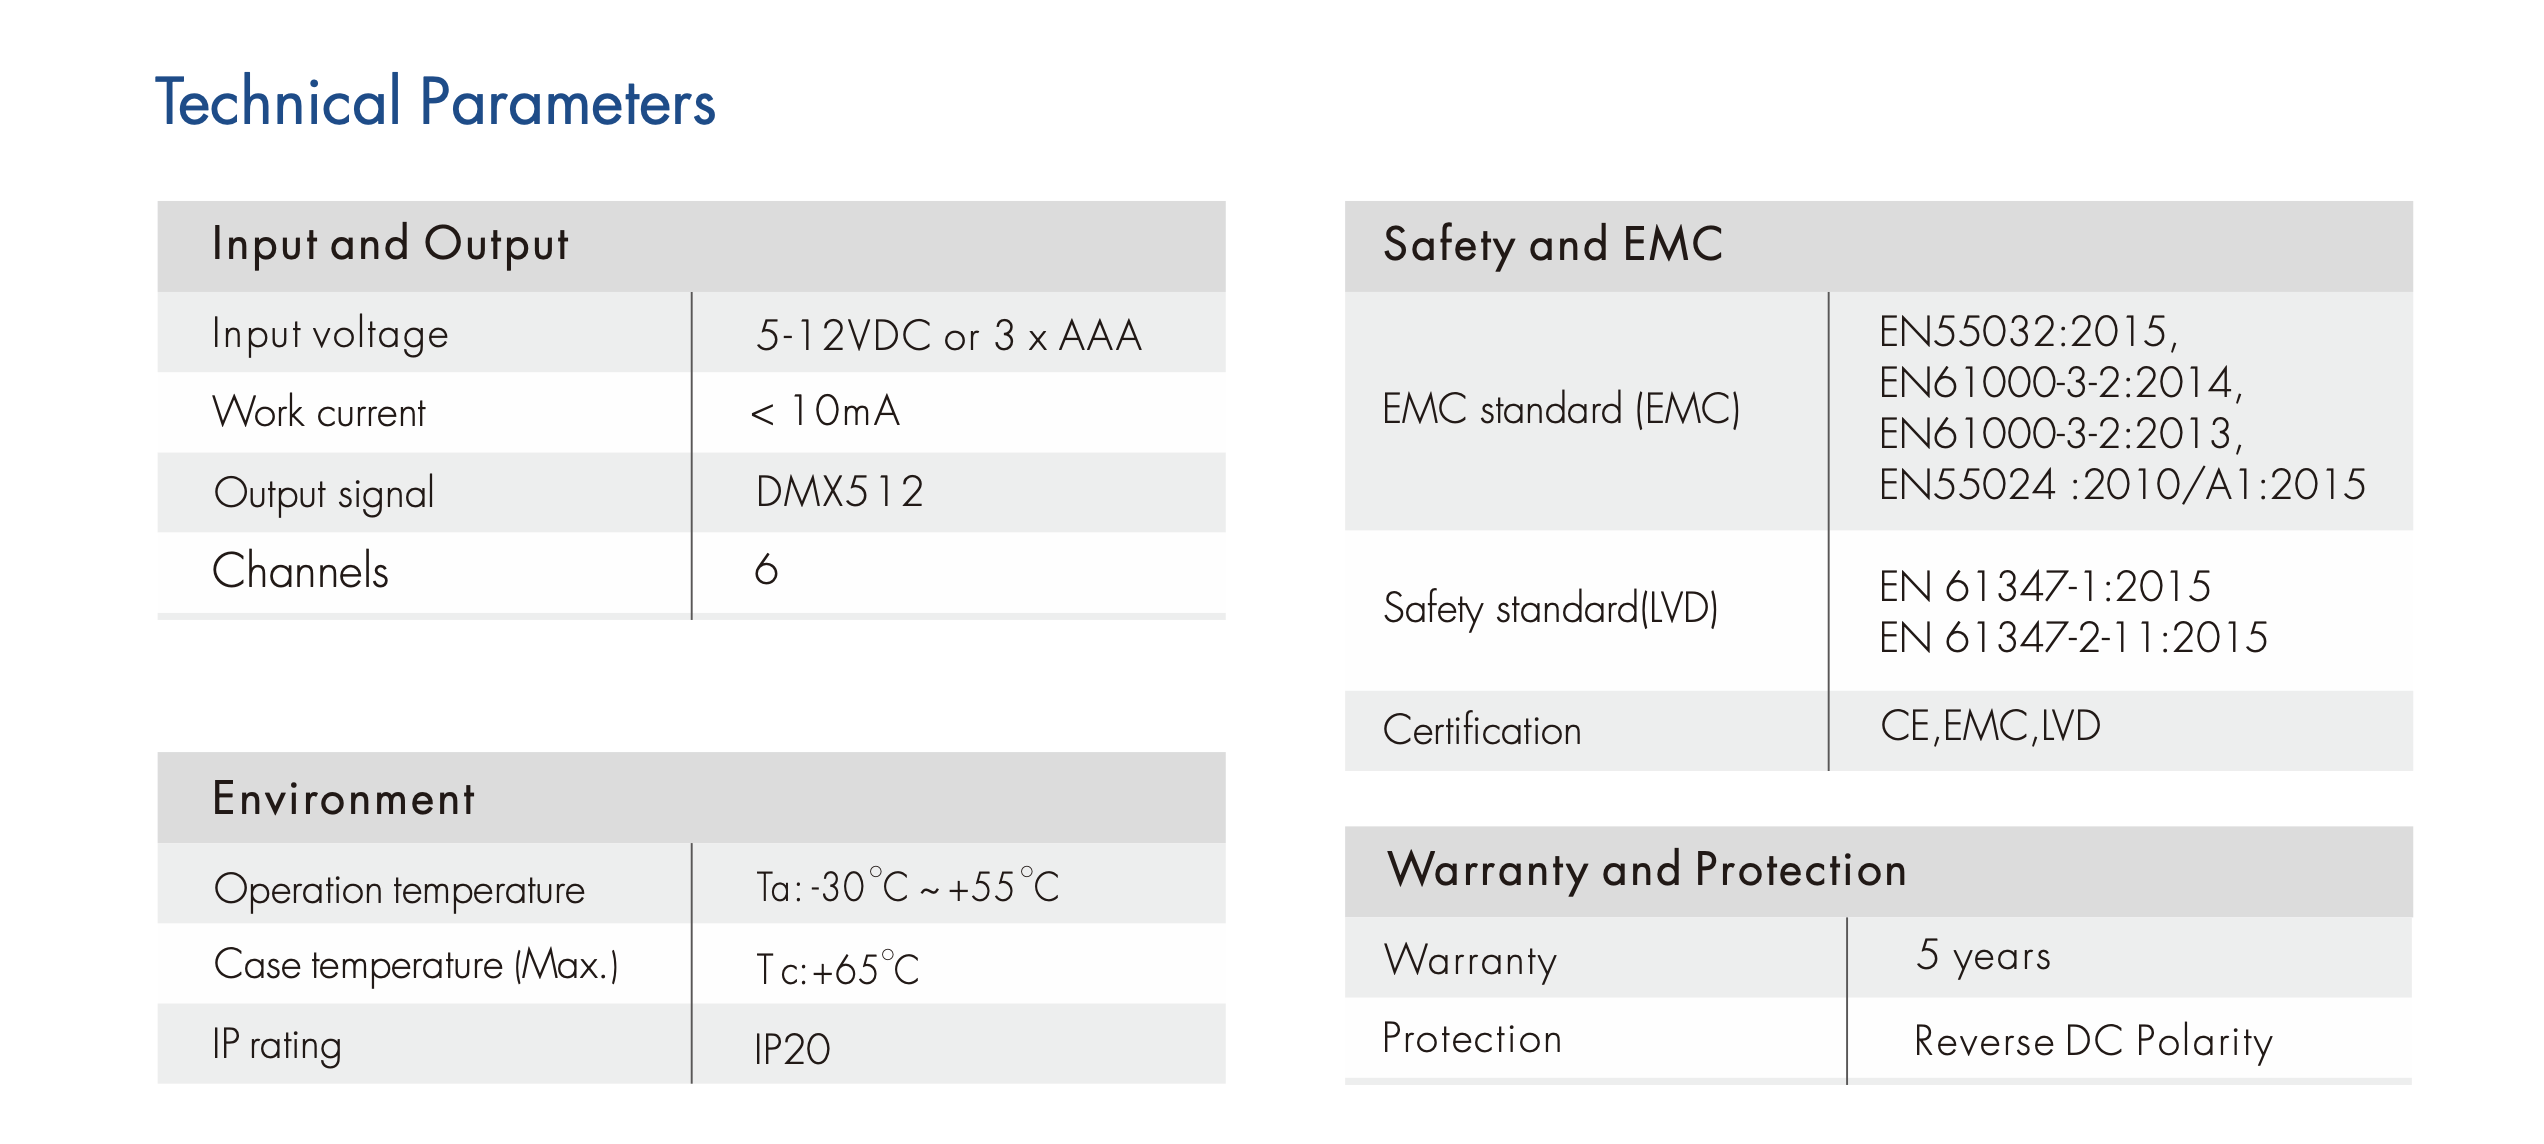
Task: Click the Reverse DC Polarity value
Action: 2093,1041
